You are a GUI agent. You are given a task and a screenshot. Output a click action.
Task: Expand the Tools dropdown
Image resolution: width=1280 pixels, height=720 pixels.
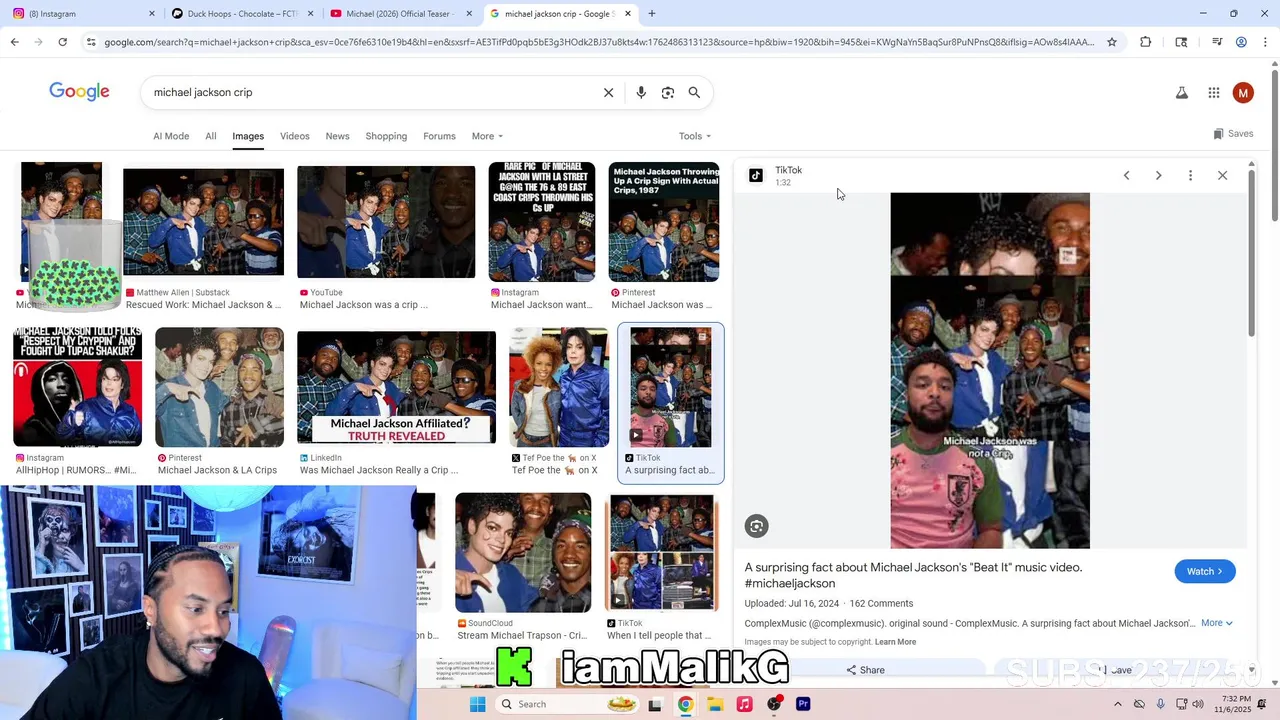[x=695, y=136]
